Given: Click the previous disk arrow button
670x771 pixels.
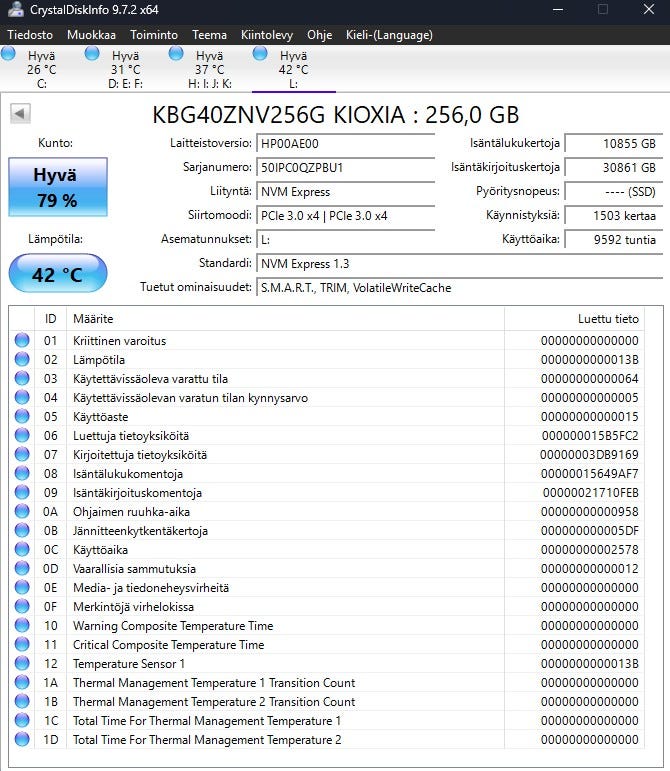Looking at the screenshot, I should tap(20, 114).
